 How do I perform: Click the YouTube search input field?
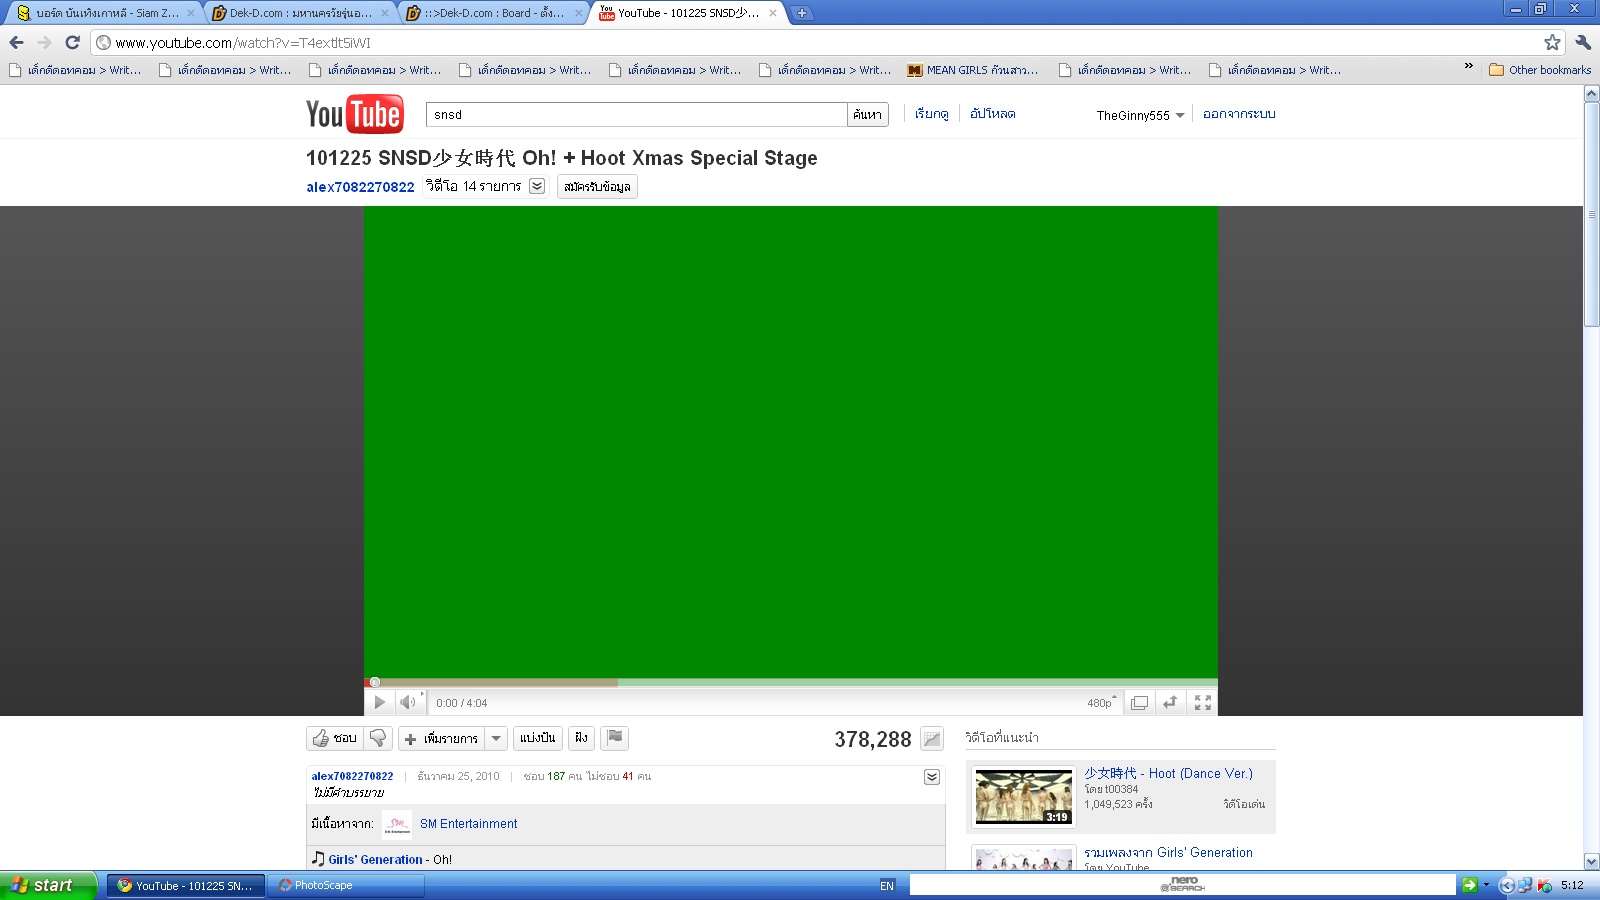(x=636, y=115)
